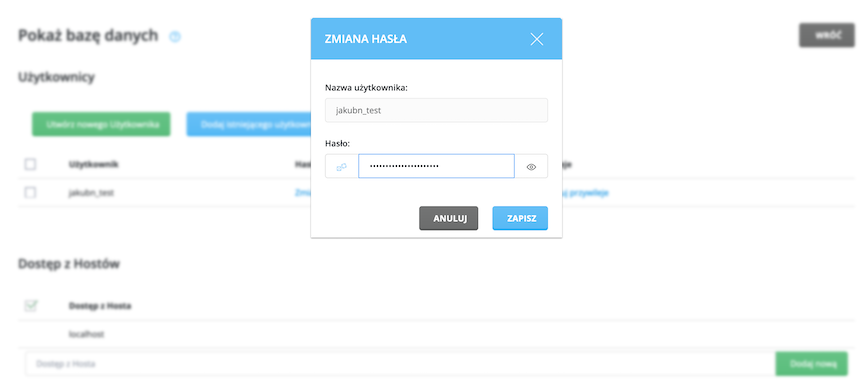
Task: Toggle the Dostęp z Hosta header checkbox
Action: (31, 305)
